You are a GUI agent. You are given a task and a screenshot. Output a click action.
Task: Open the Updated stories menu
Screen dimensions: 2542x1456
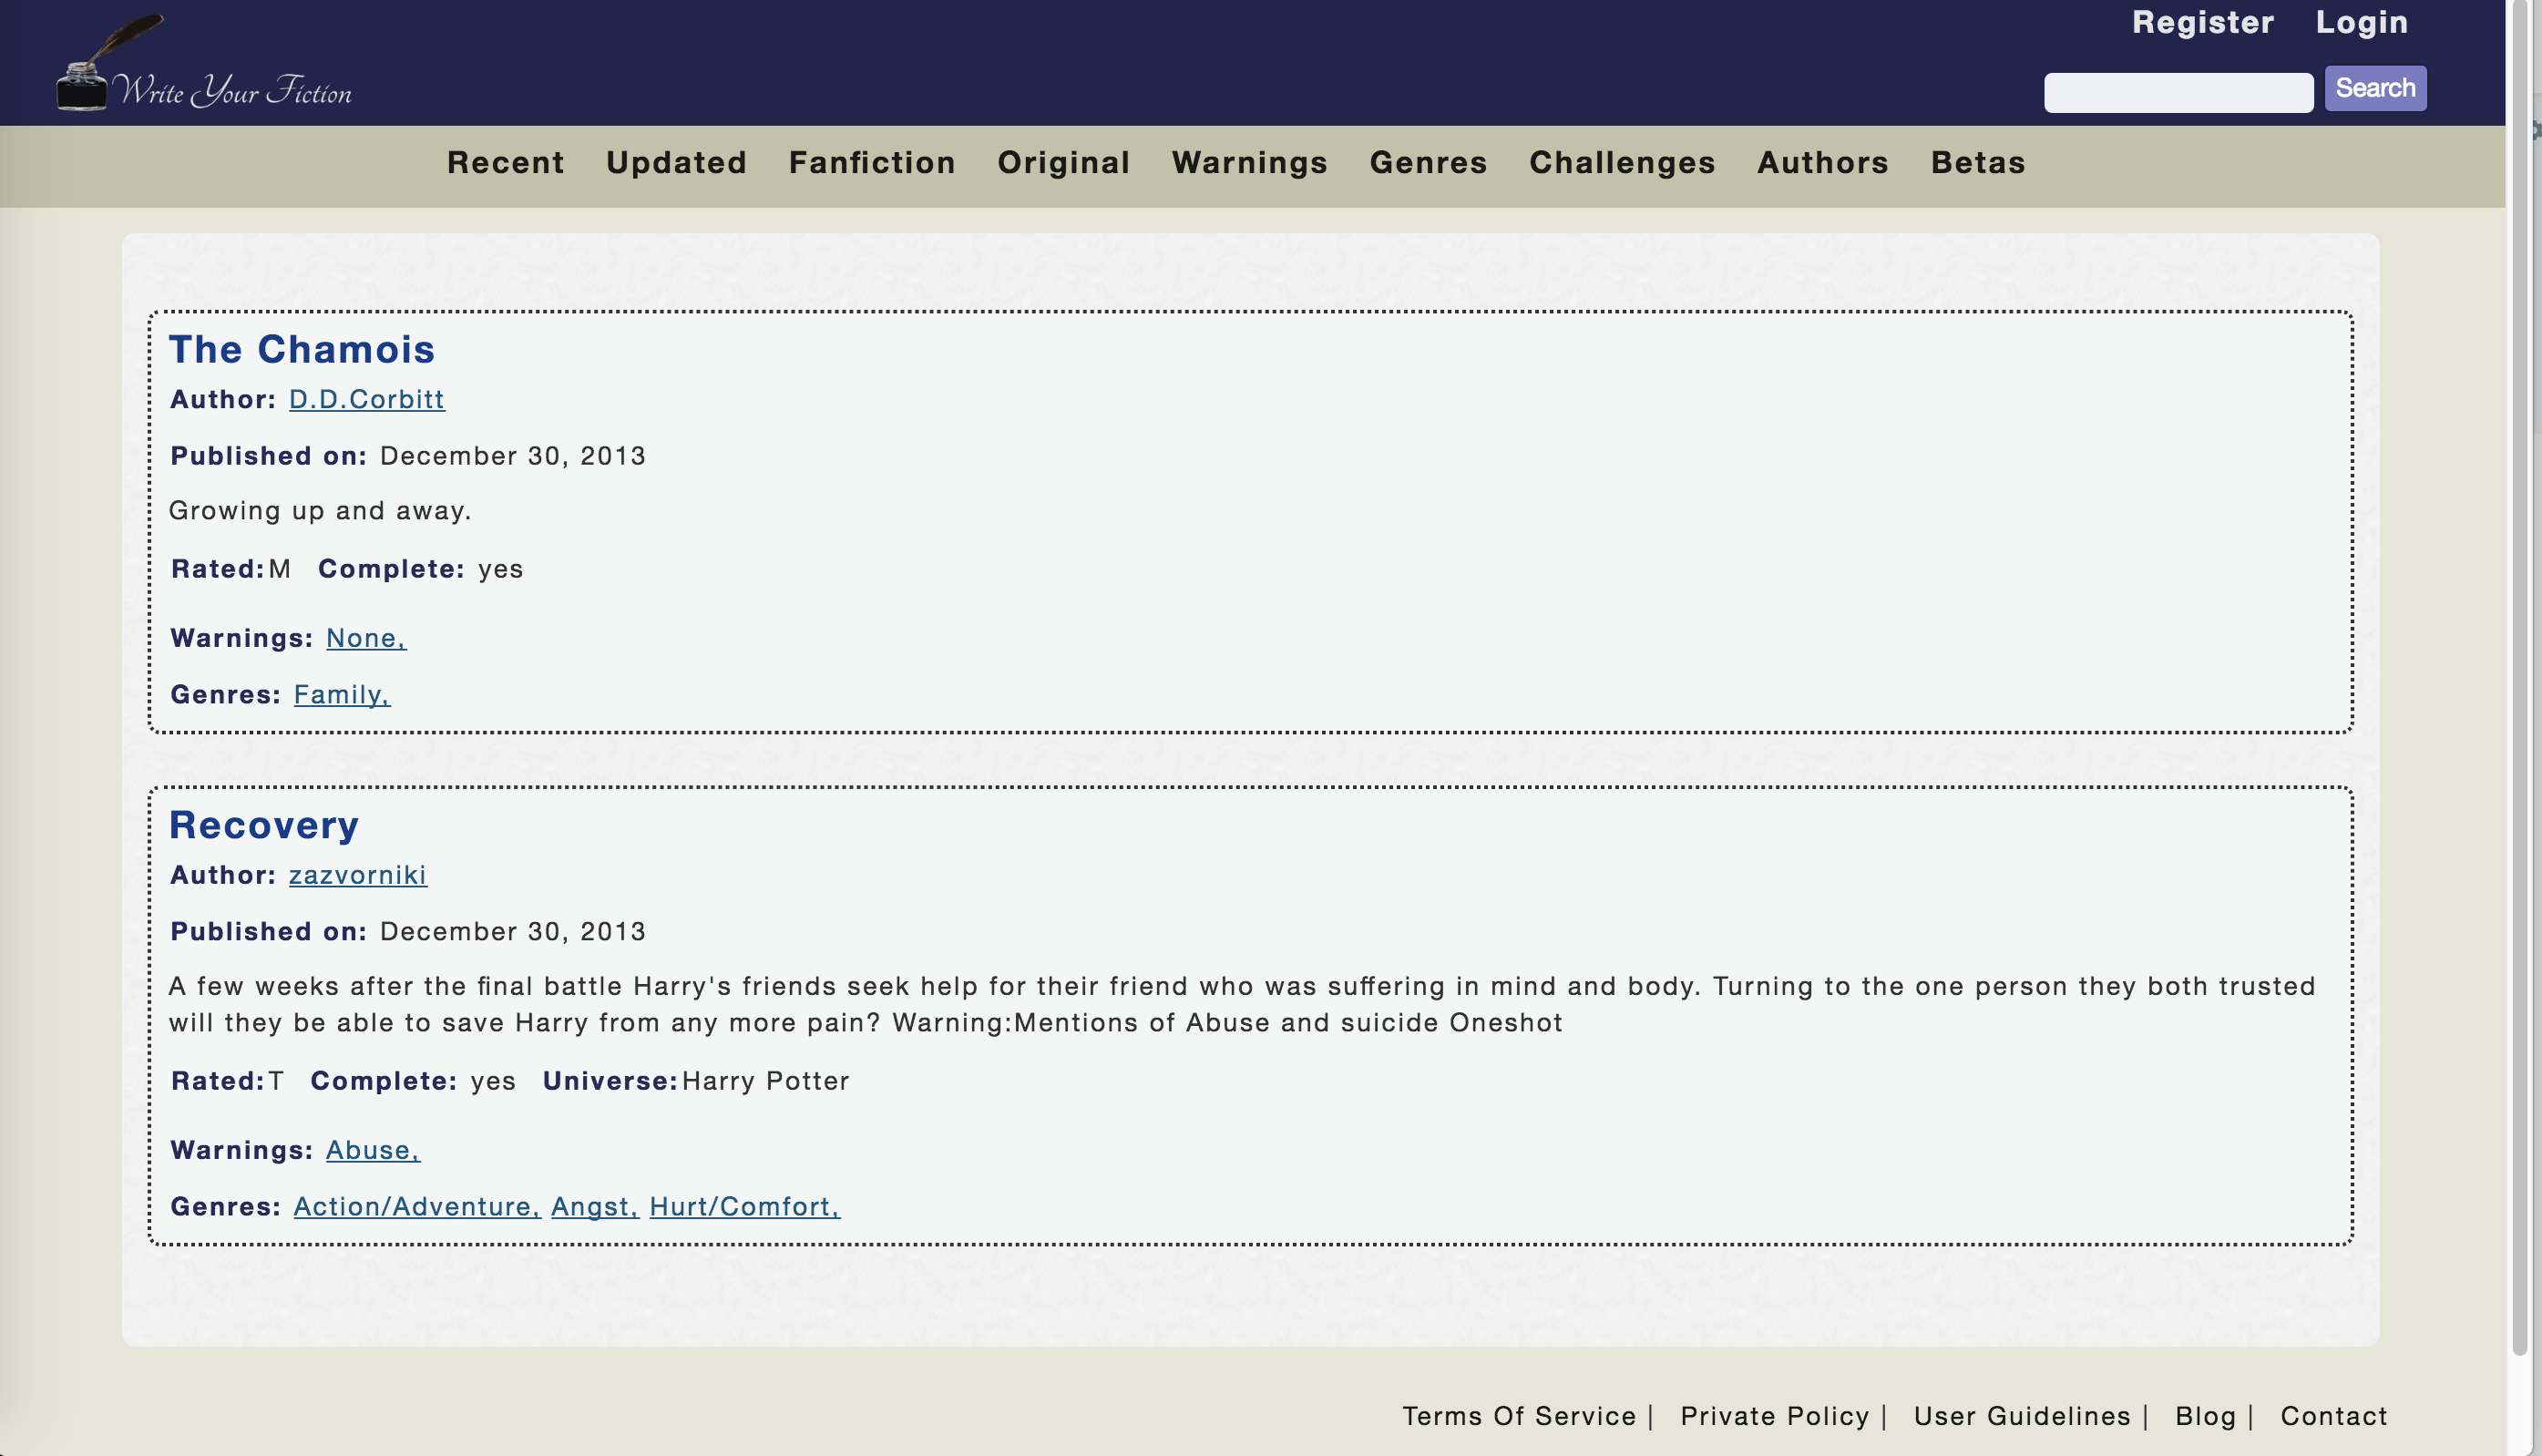[676, 162]
